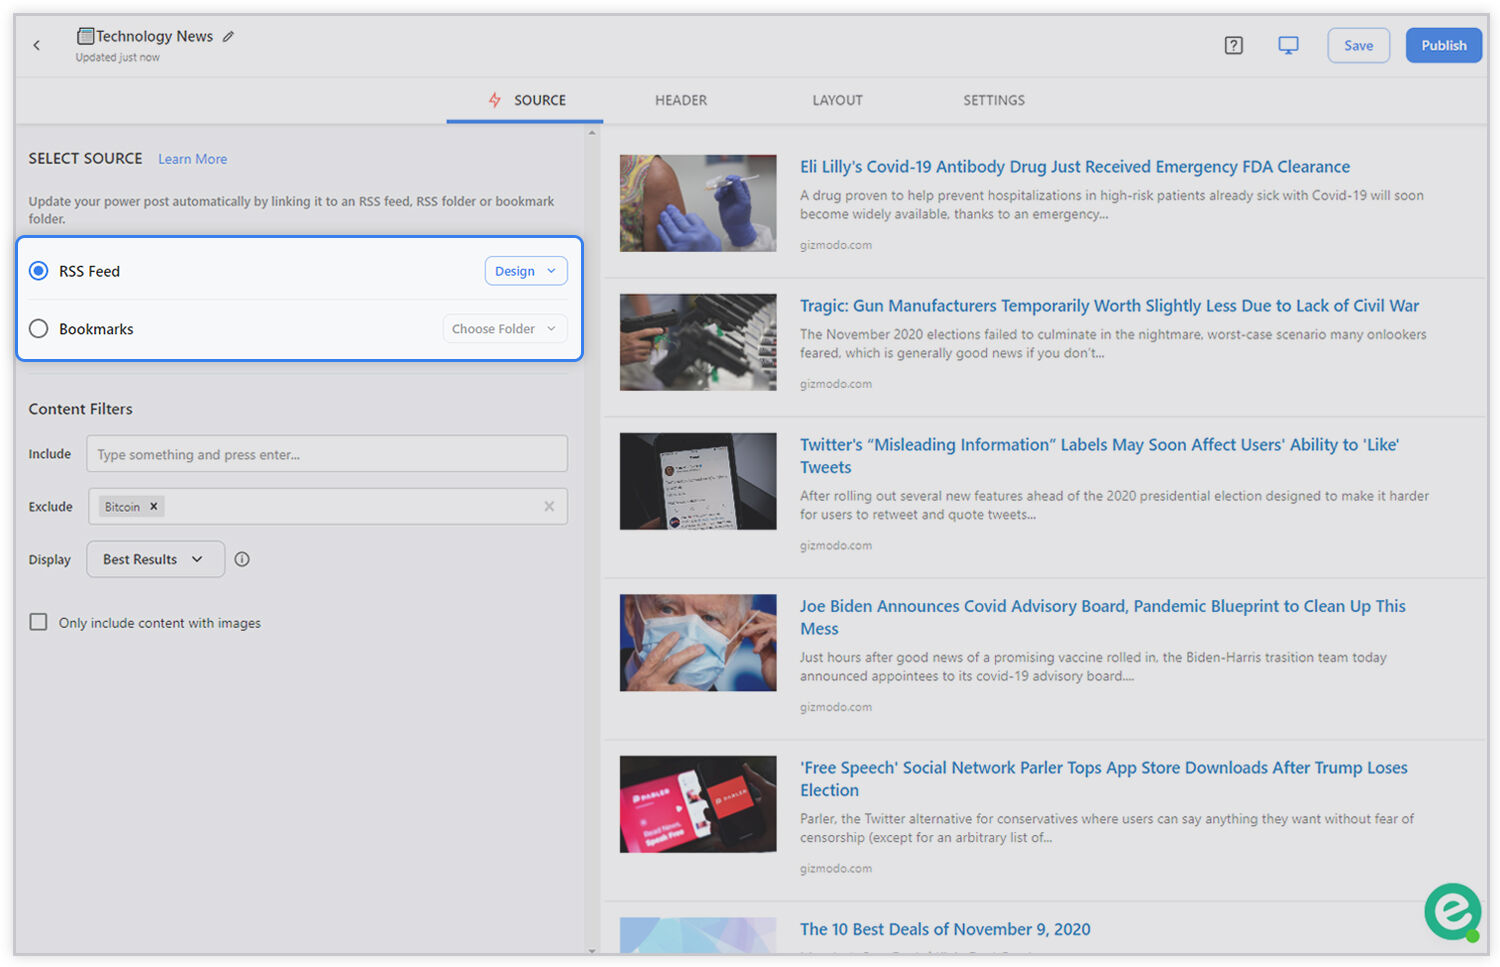
Task: Open desktop preview monitor icon
Action: (1288, 45)
